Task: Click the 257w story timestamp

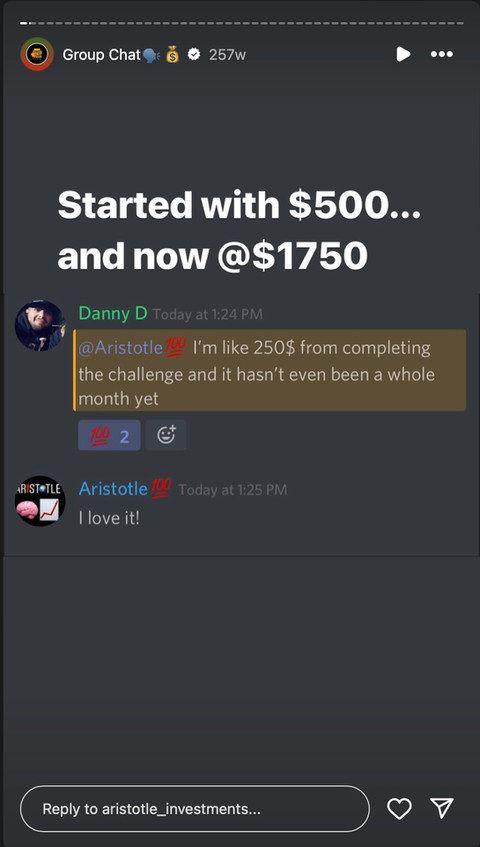Action: [227, 55]
